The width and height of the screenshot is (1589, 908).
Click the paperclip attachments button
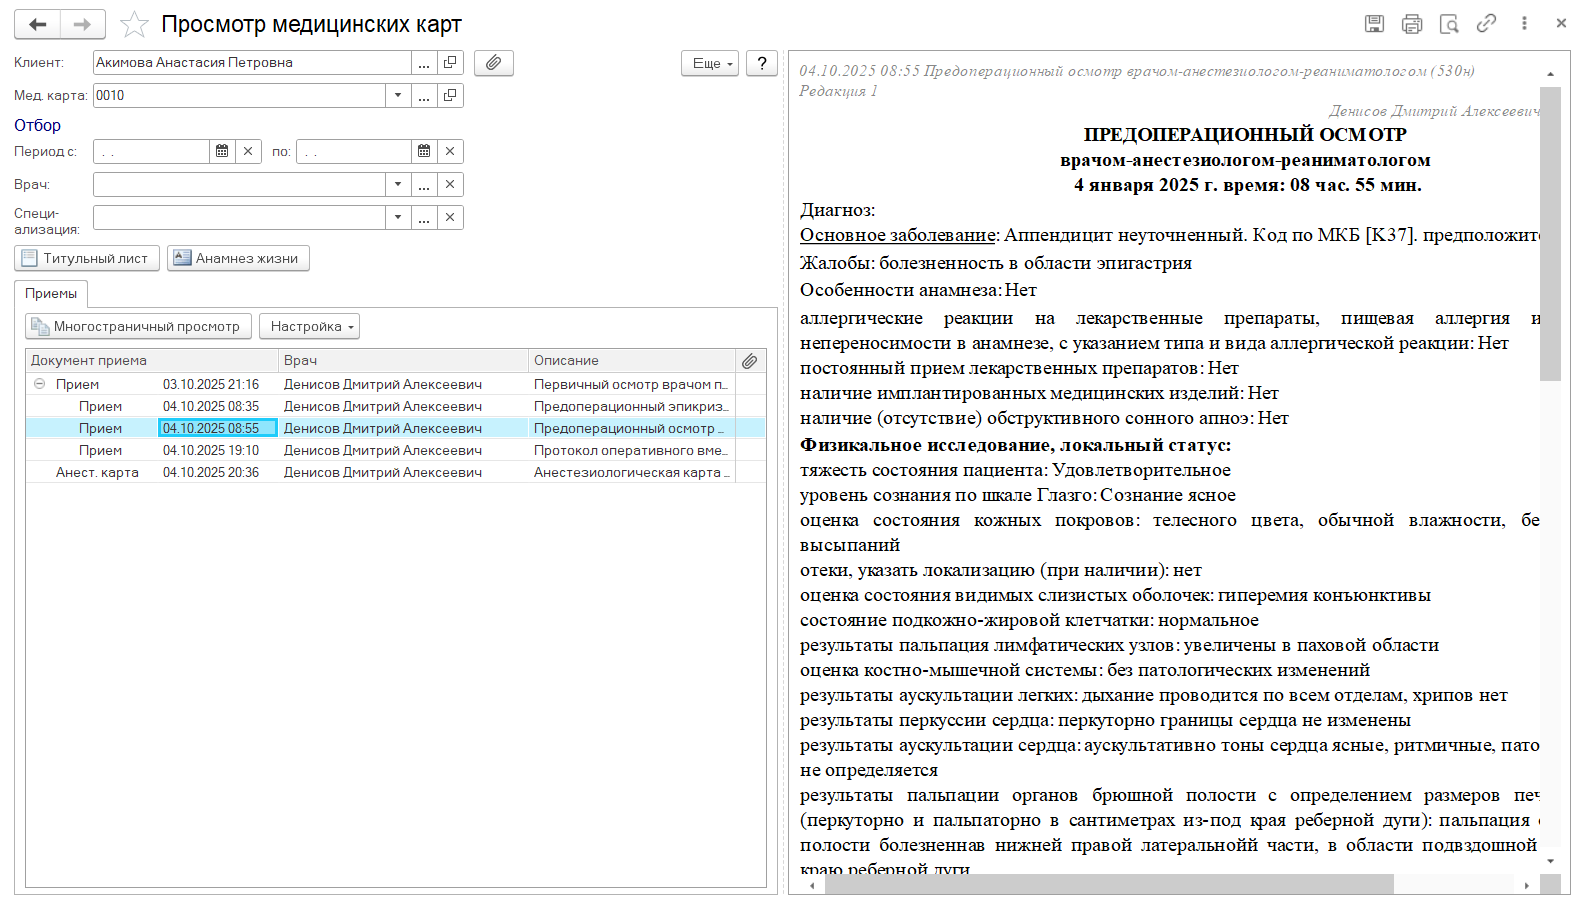(x=494, y=63)
